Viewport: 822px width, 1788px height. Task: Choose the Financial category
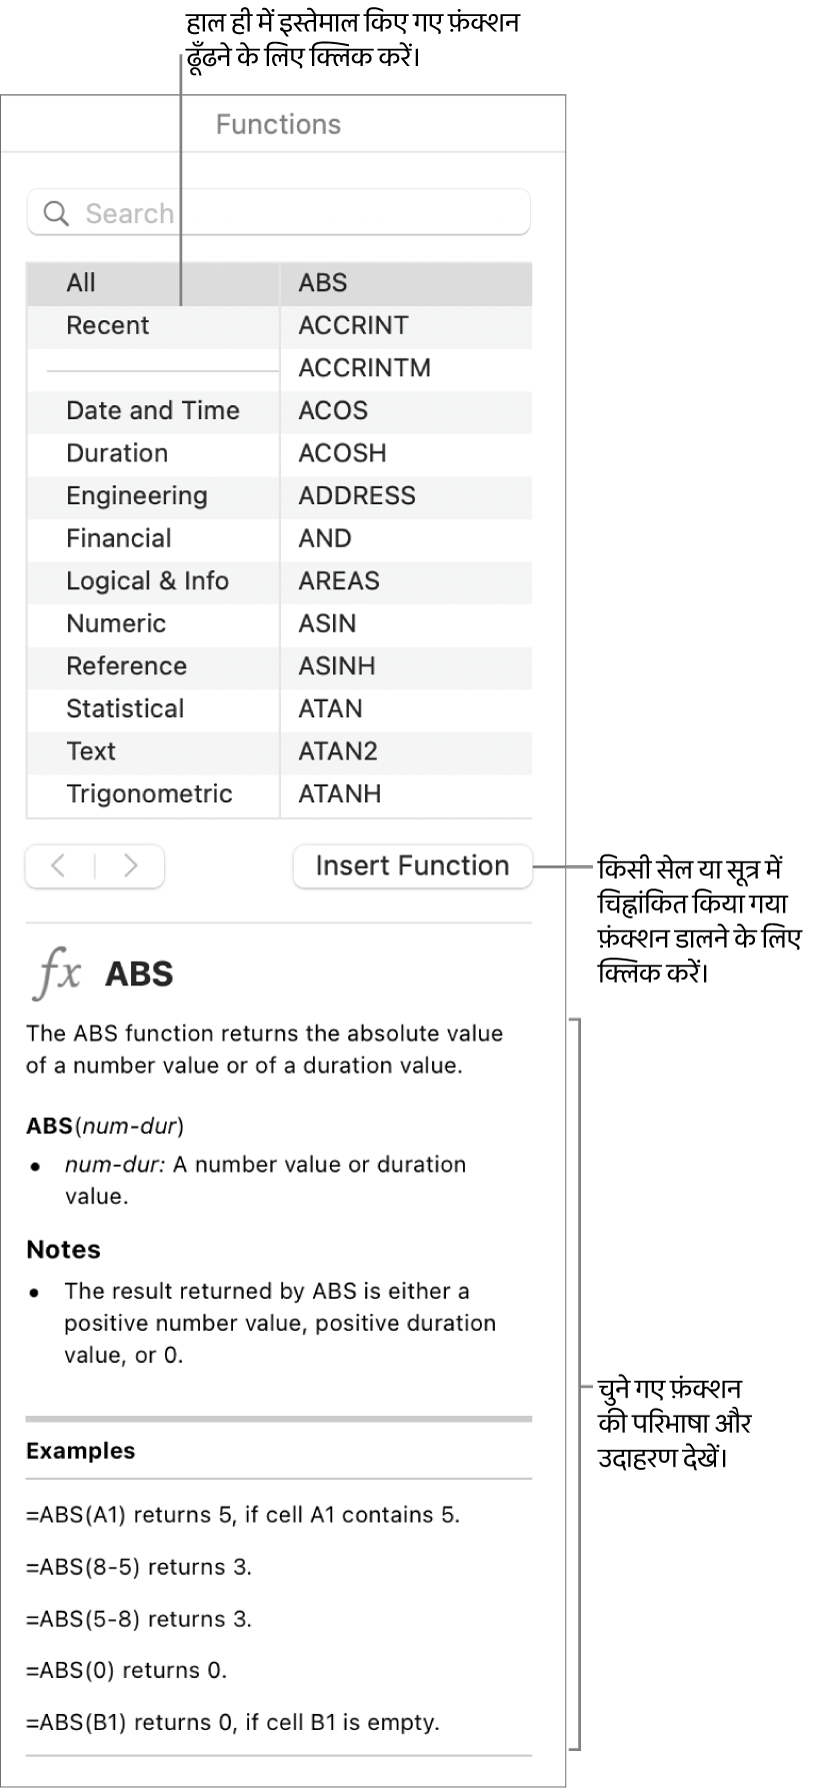coord(118,539)
